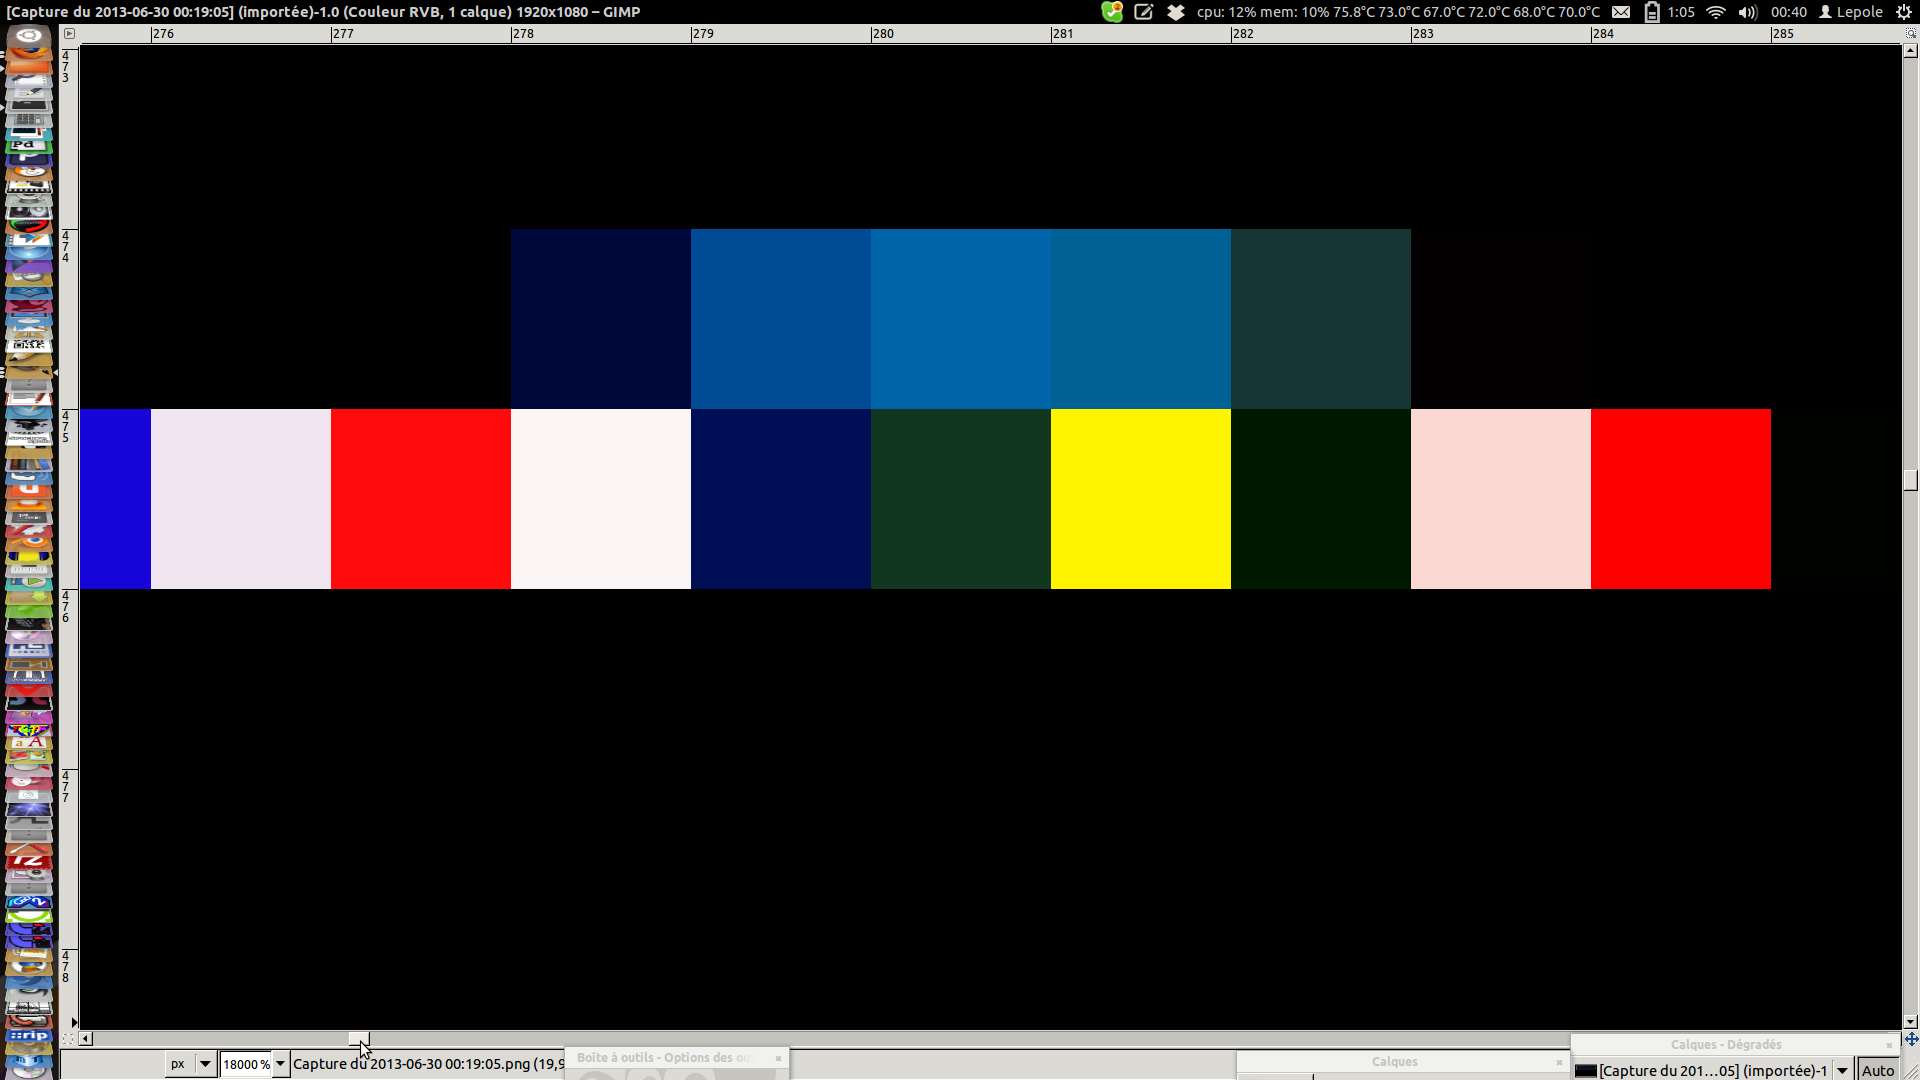Click the zoom-on-resize magnifier icon
The image size is (1920, 1080).
coord(1911,33)
